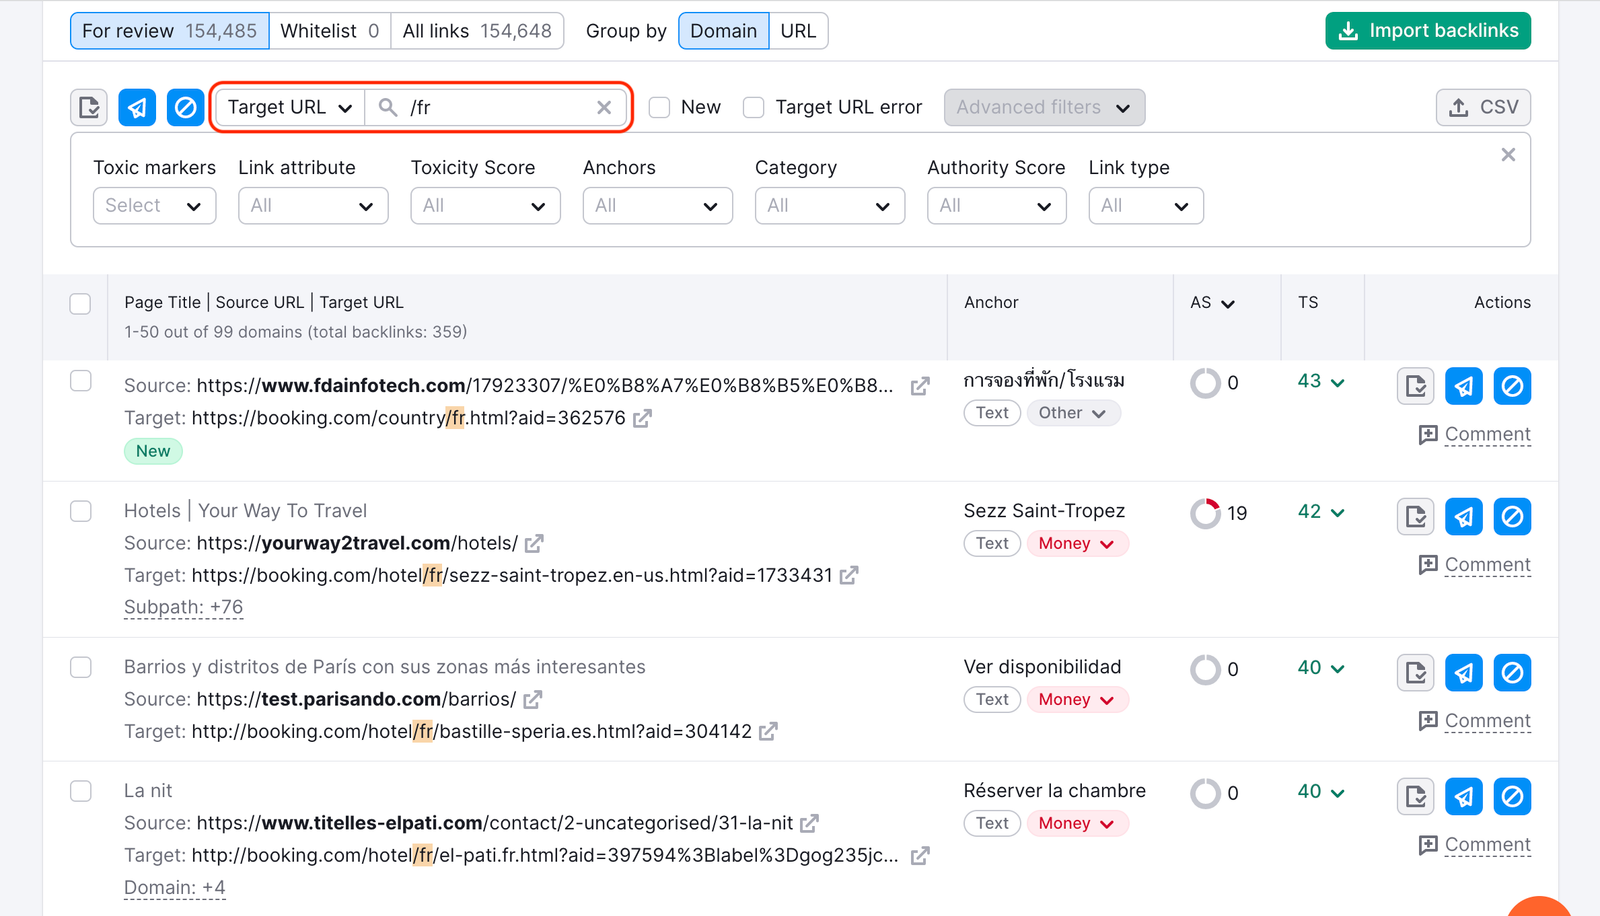Enable the New filter checkbox
Viewport: 1600px width, 916px height.
click(x=659, y=107)
